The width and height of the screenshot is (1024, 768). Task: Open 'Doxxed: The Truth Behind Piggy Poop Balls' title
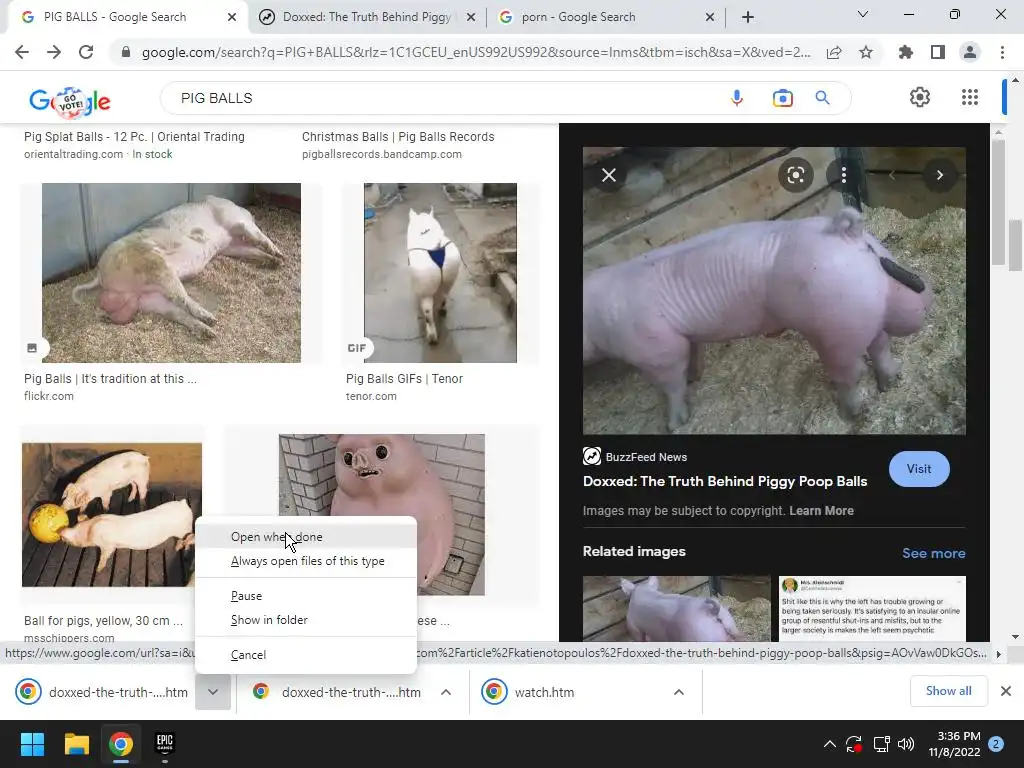click(725, 481)
